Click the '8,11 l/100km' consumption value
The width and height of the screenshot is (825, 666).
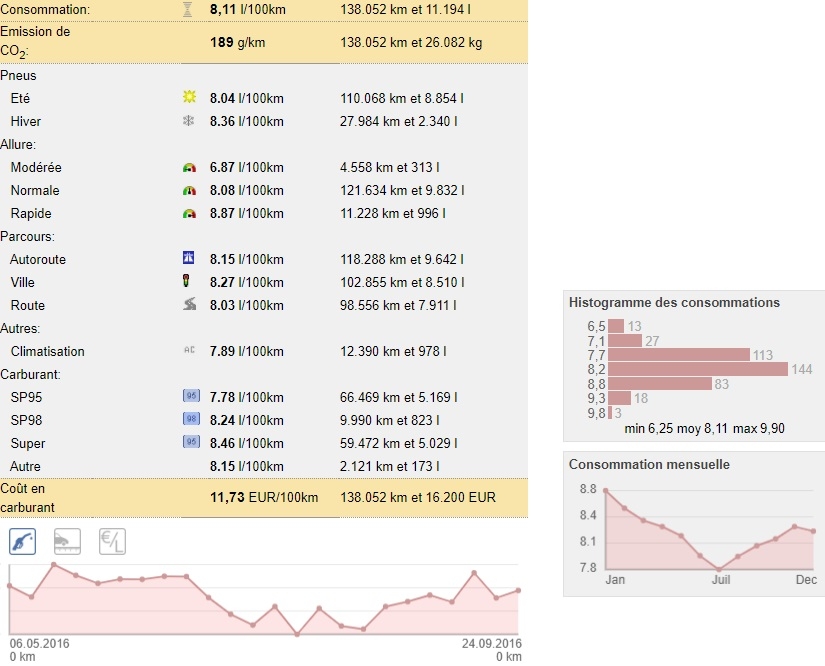tap(248, 9)
